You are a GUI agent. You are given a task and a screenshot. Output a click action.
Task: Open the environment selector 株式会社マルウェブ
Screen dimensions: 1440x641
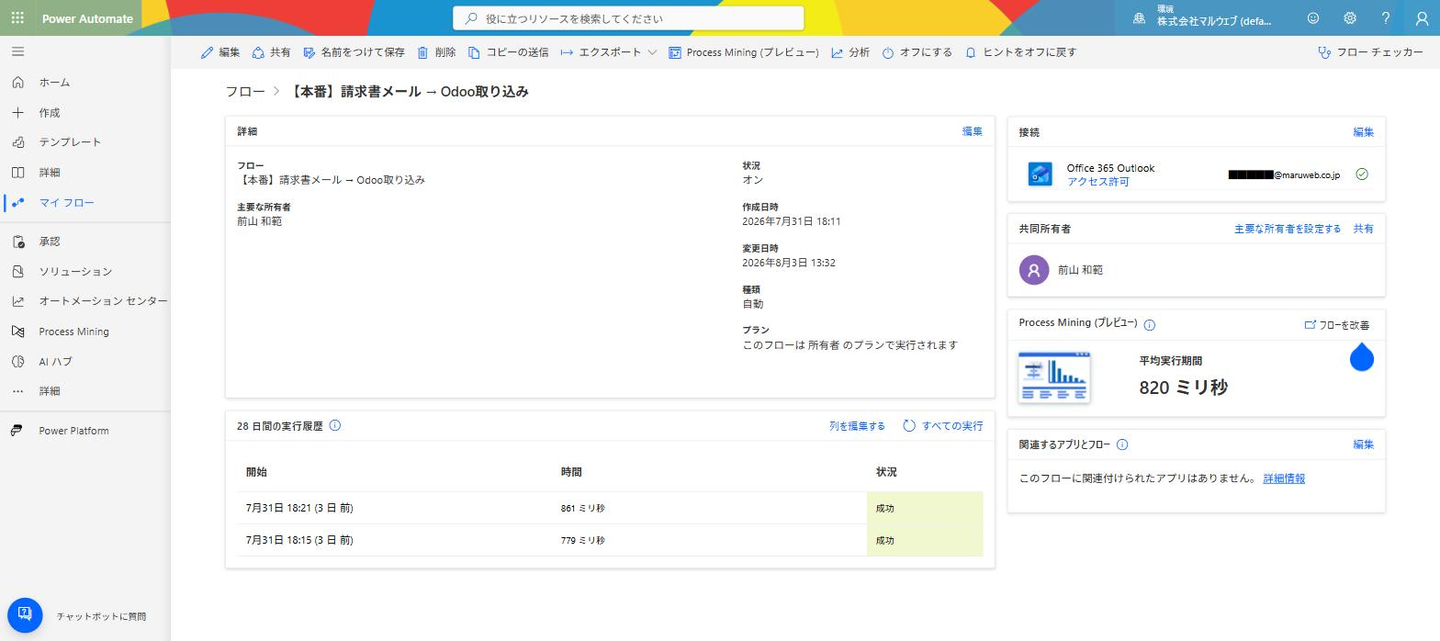(1203, 18)
